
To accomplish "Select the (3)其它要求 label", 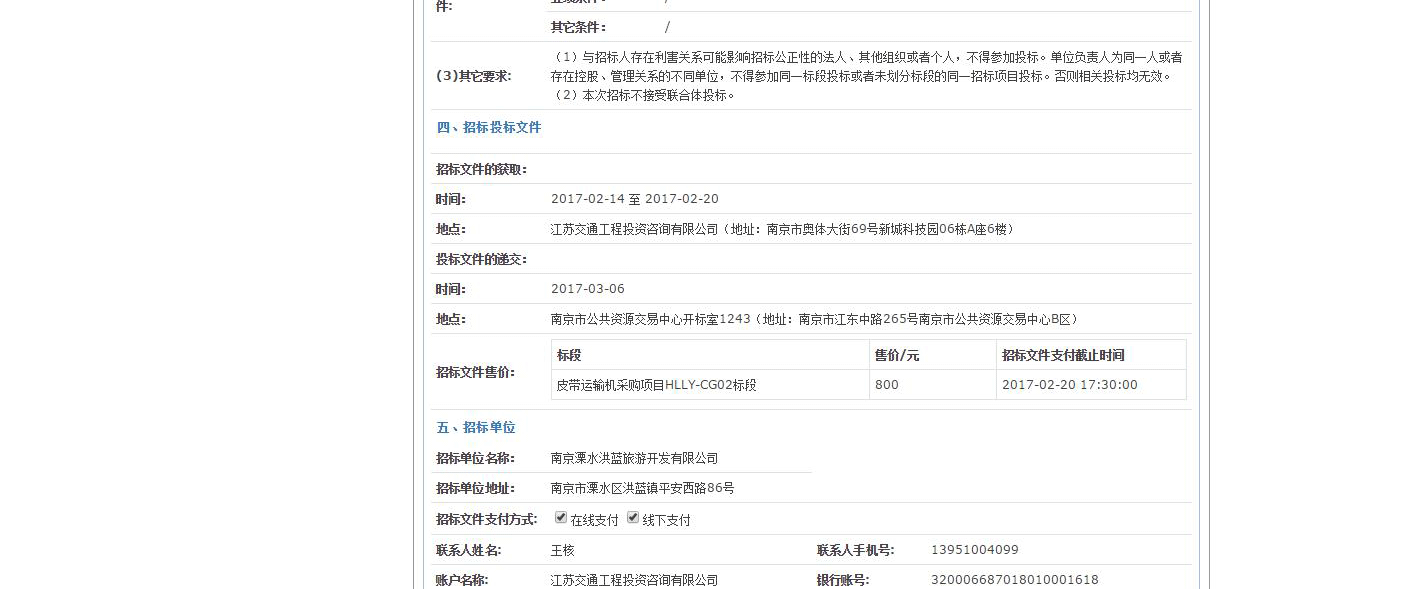I will [x=473, y=76].
